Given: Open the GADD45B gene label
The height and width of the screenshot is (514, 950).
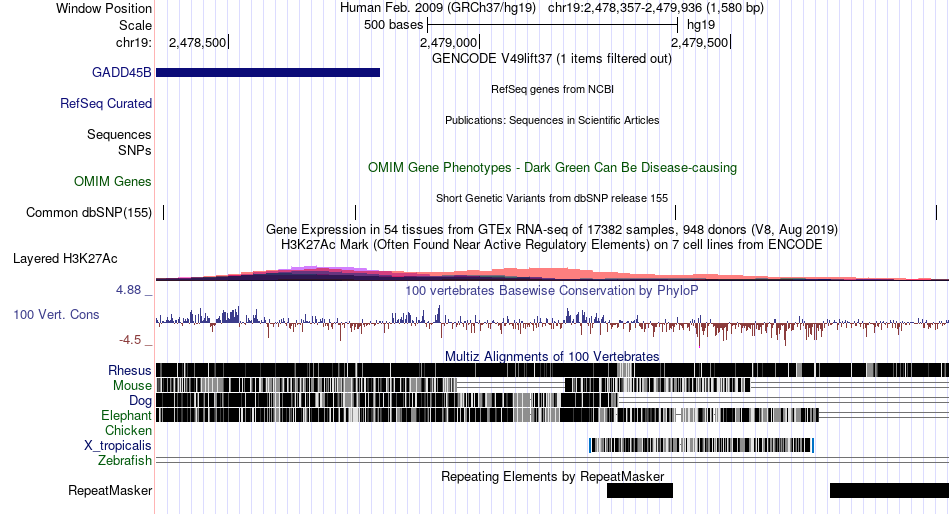Looking at the screenshot, I should (x=121, y=73).
